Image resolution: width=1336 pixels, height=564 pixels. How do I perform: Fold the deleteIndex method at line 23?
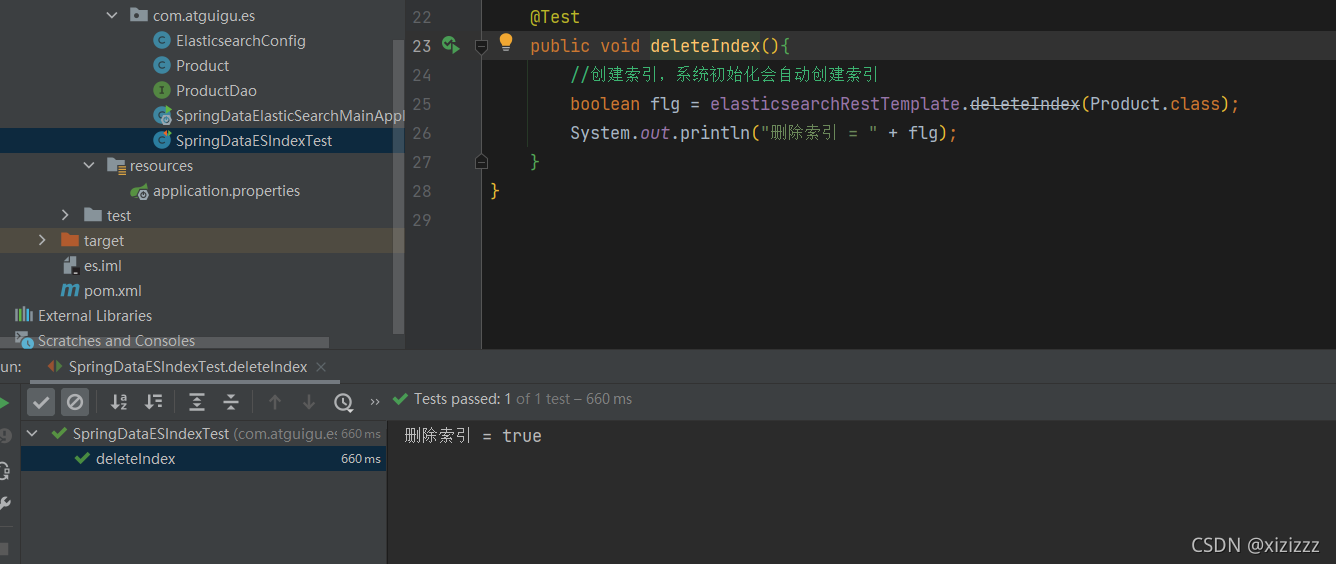tap(481, 46)
